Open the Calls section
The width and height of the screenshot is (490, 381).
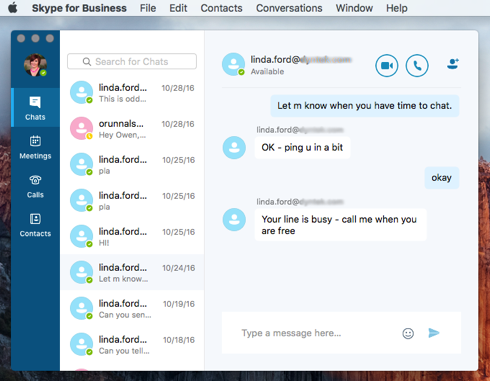coord(35,186)
